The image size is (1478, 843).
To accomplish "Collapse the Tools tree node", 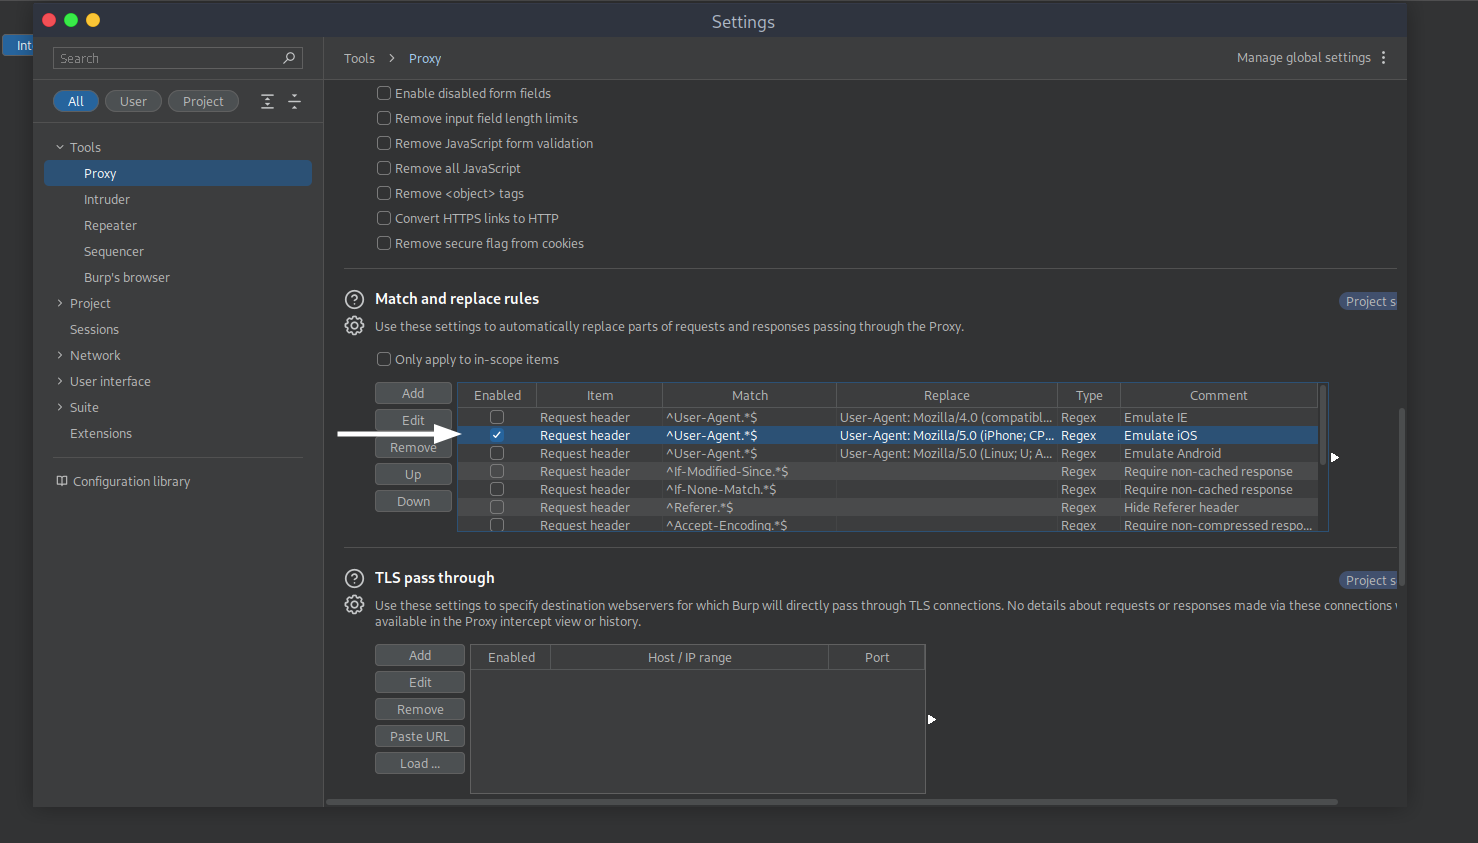I will [60, 147].
